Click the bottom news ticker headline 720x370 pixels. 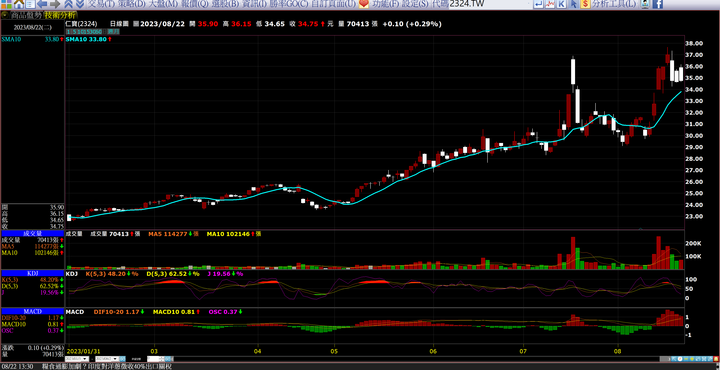[107, 366]
